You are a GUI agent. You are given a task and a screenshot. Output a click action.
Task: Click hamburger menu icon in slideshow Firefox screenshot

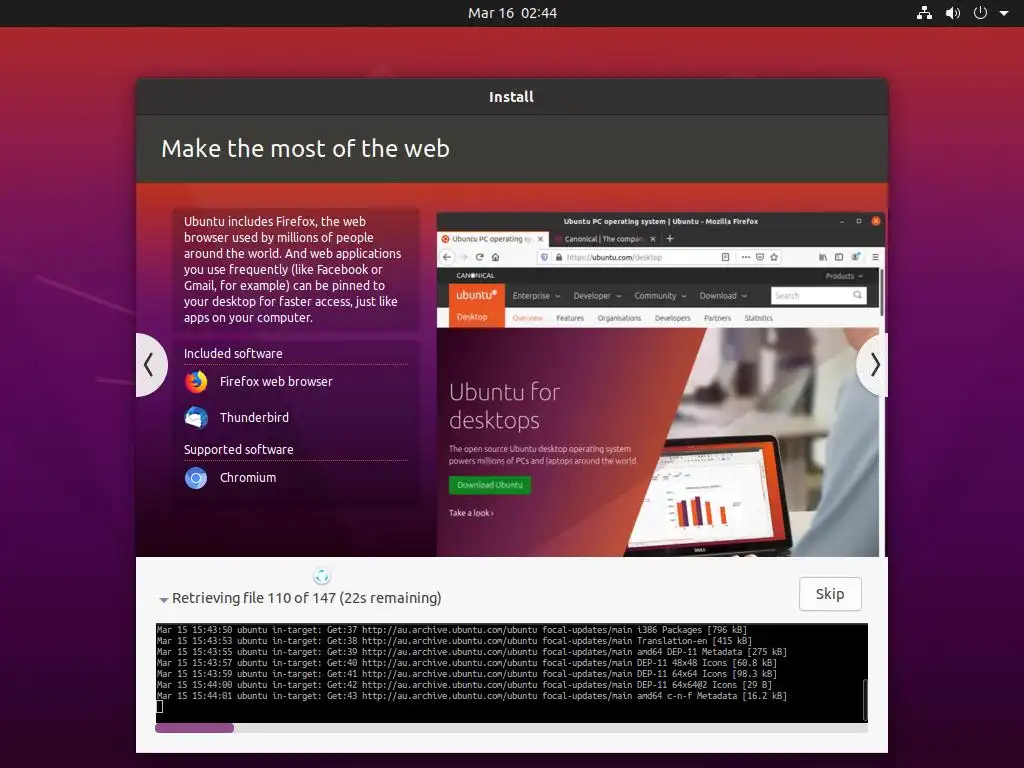click(x=875, y=257)
